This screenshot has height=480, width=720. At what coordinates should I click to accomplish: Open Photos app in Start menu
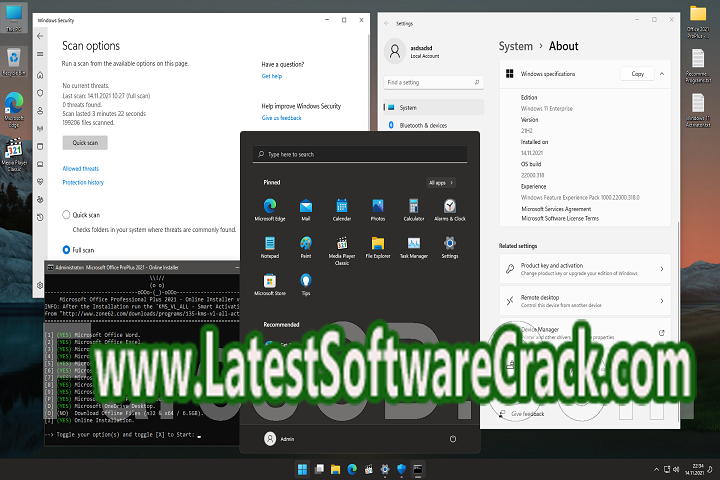point(378,206)
